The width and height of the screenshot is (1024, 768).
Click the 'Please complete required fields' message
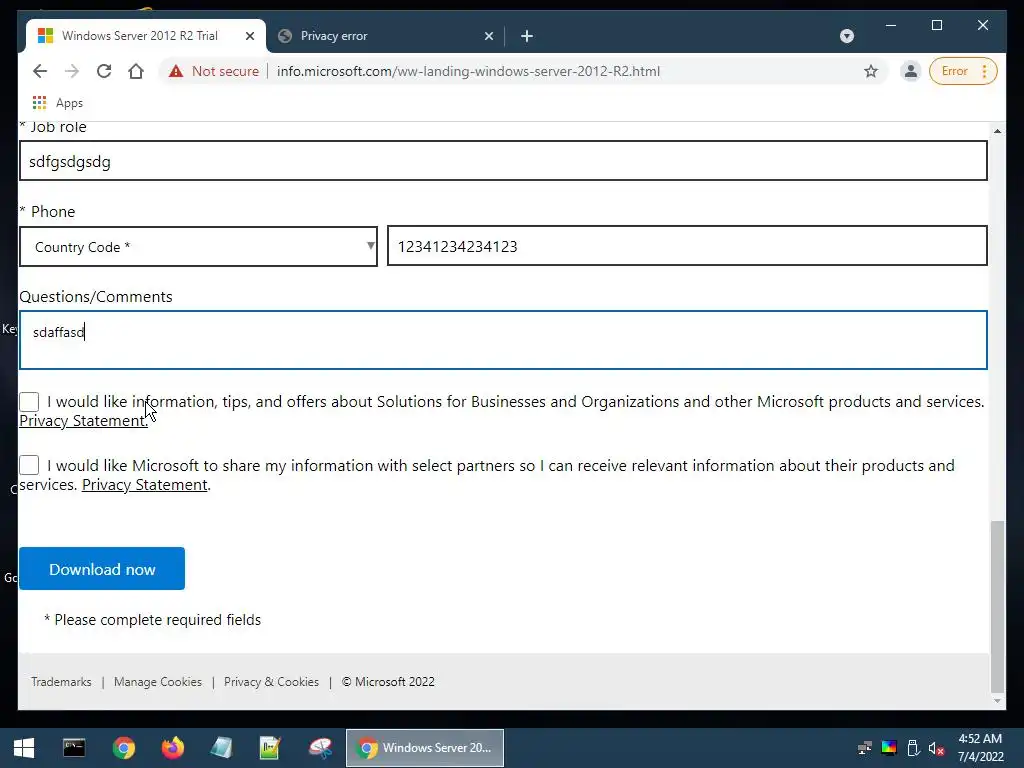(x=152, y=620)
